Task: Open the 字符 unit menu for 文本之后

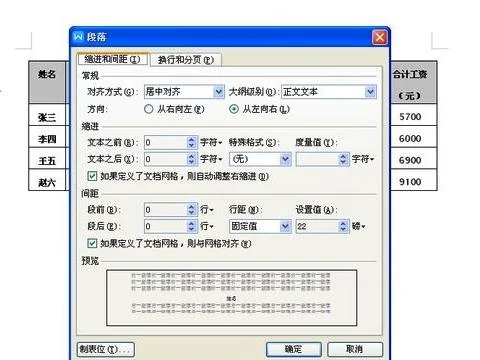Action: (211, 159)
